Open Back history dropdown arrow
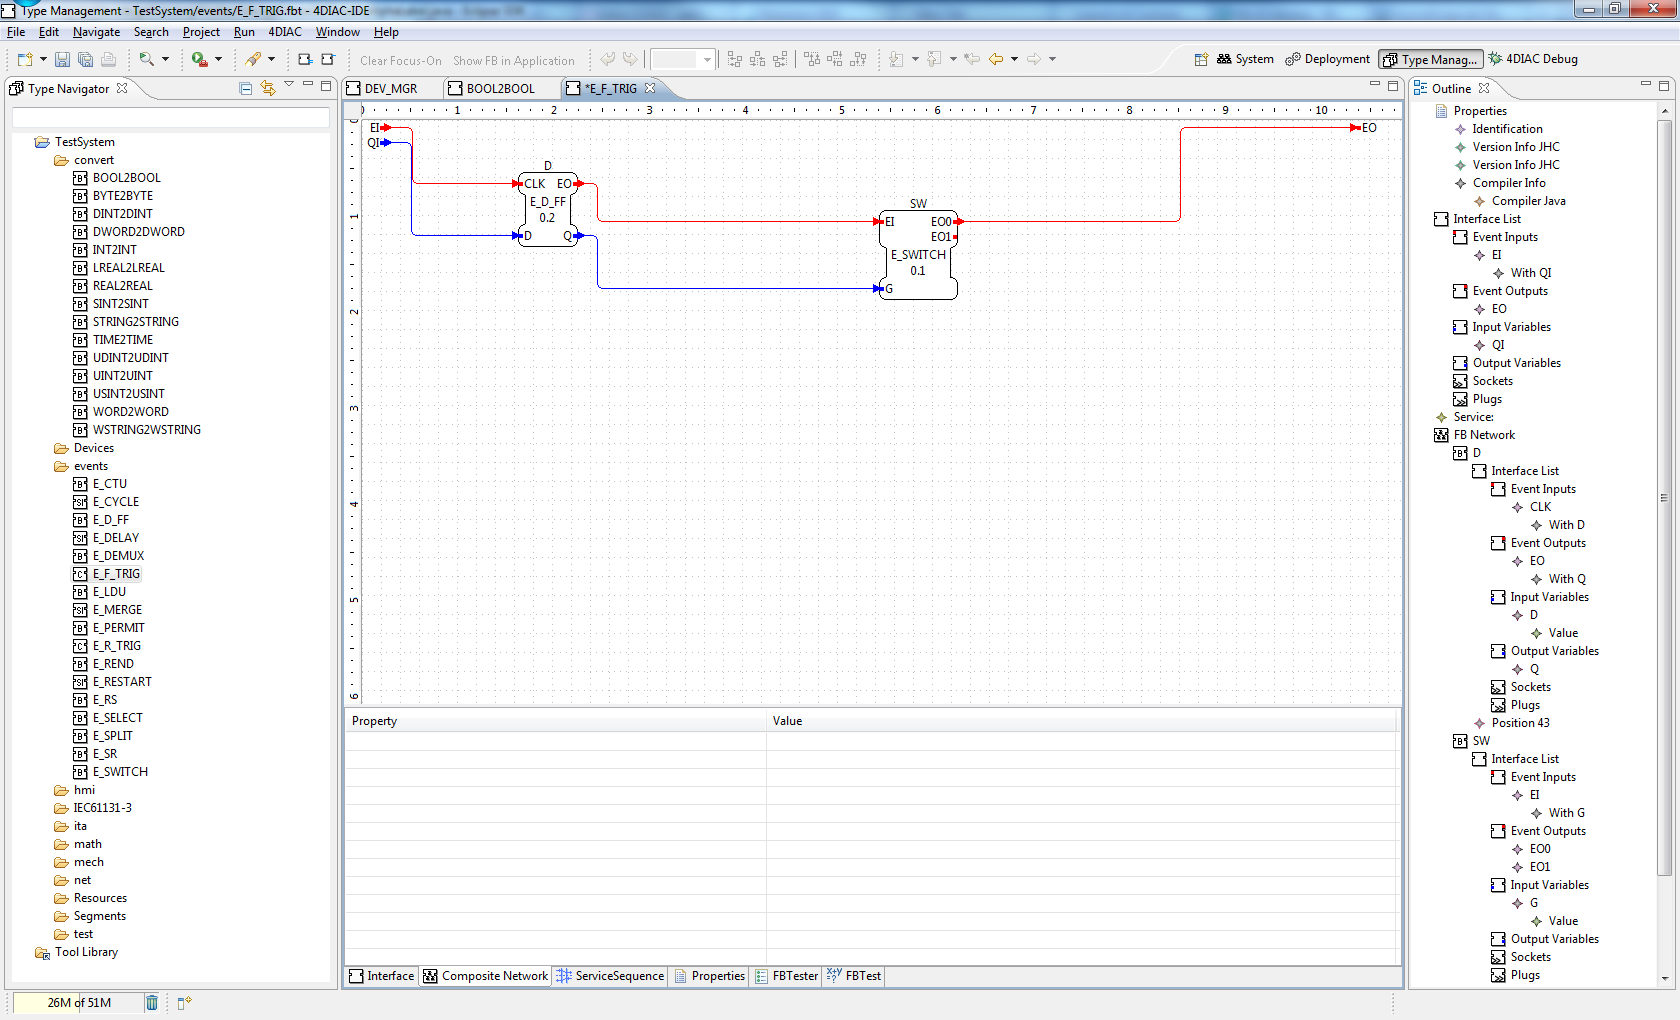The height and width of the screenshot is (1020, 1680). click(1014, 60)
